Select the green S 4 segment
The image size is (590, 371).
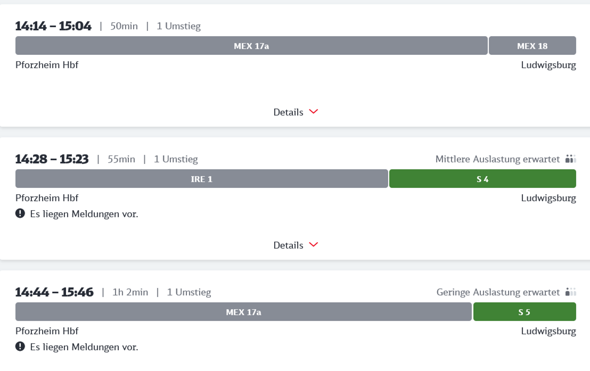pyautogui.click(x=483, y=179)
